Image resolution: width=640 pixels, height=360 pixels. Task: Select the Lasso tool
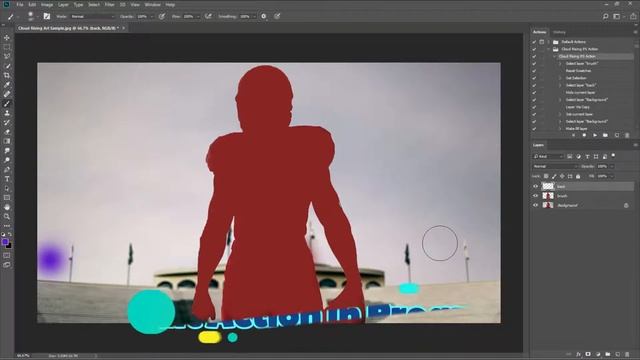click(x=7, y=56)
